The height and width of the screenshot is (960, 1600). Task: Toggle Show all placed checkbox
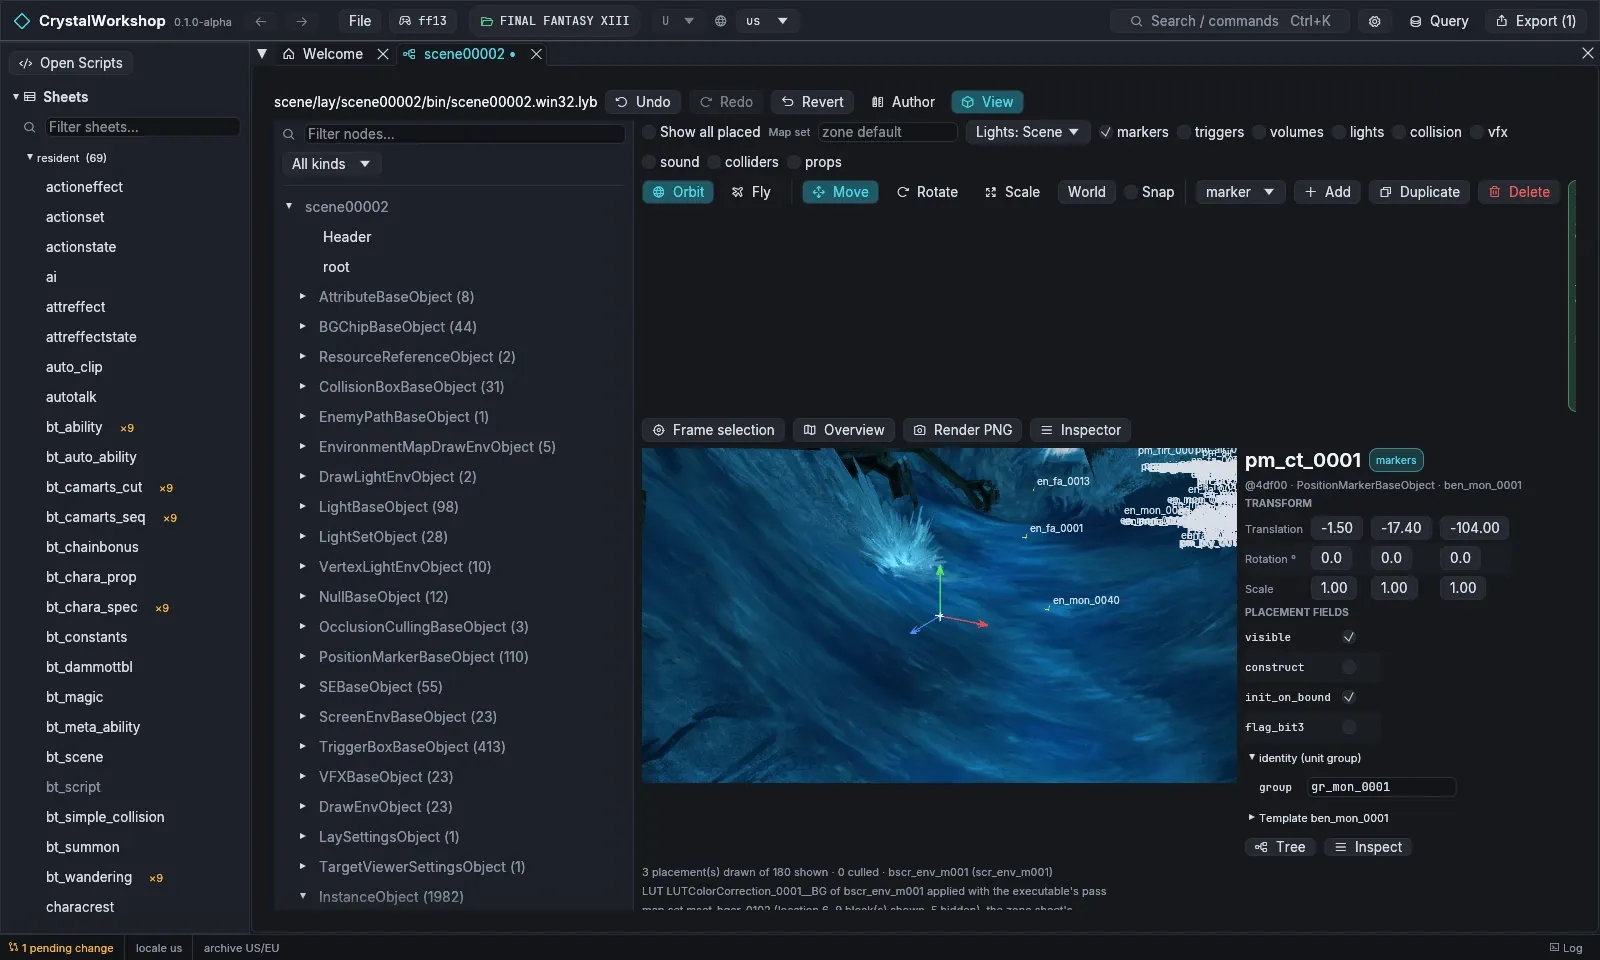(649, 132)
